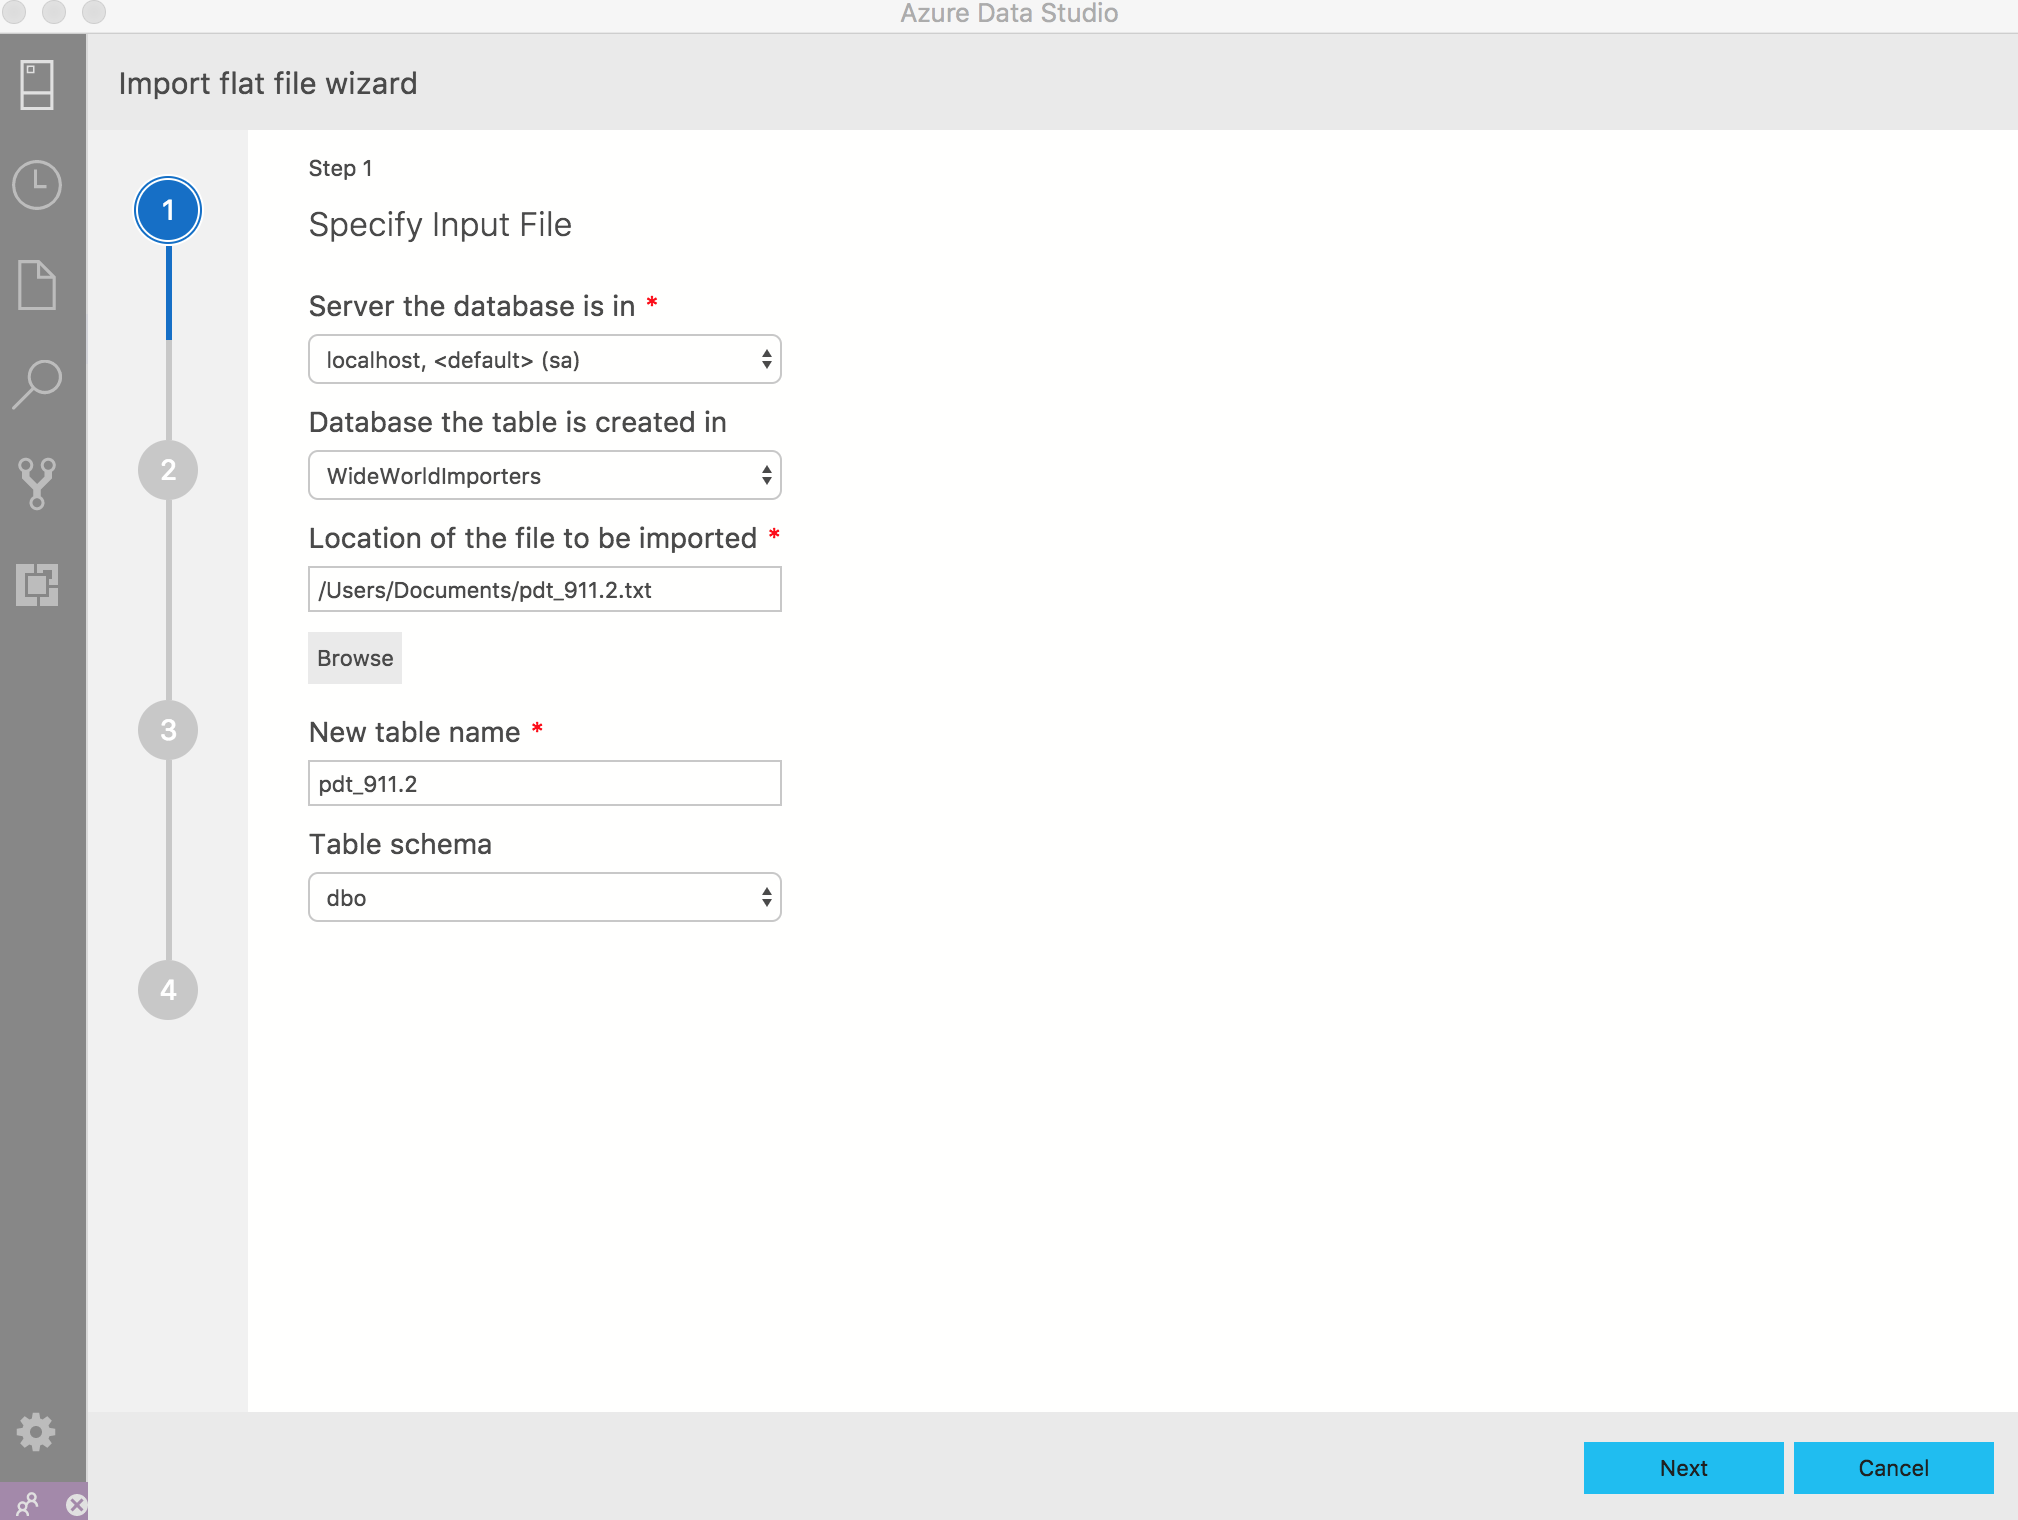This screenshot has width=2018, height=1520.
Task: Click the Cancel button to exit wizard
Action: [1892, 1466]
